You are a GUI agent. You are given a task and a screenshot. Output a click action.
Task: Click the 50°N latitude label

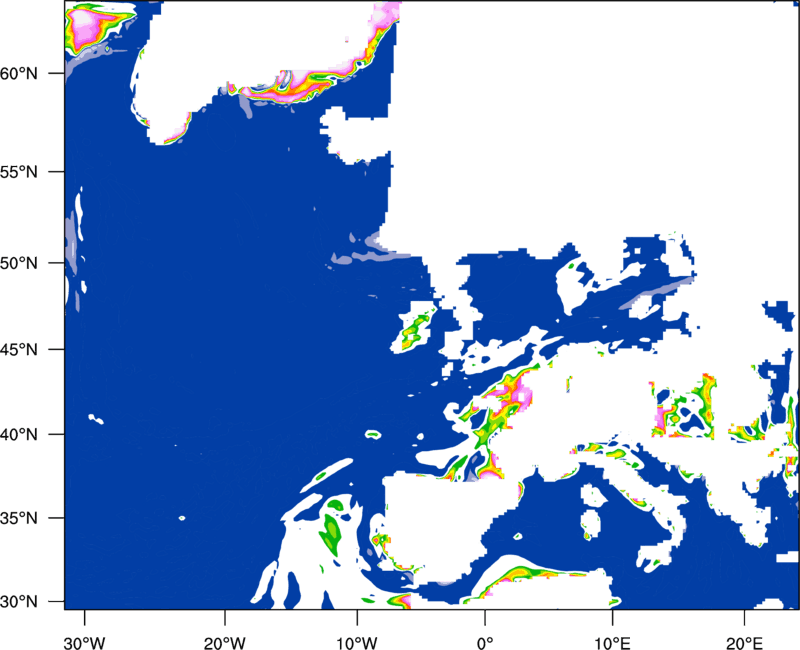[x=19, y=263]
